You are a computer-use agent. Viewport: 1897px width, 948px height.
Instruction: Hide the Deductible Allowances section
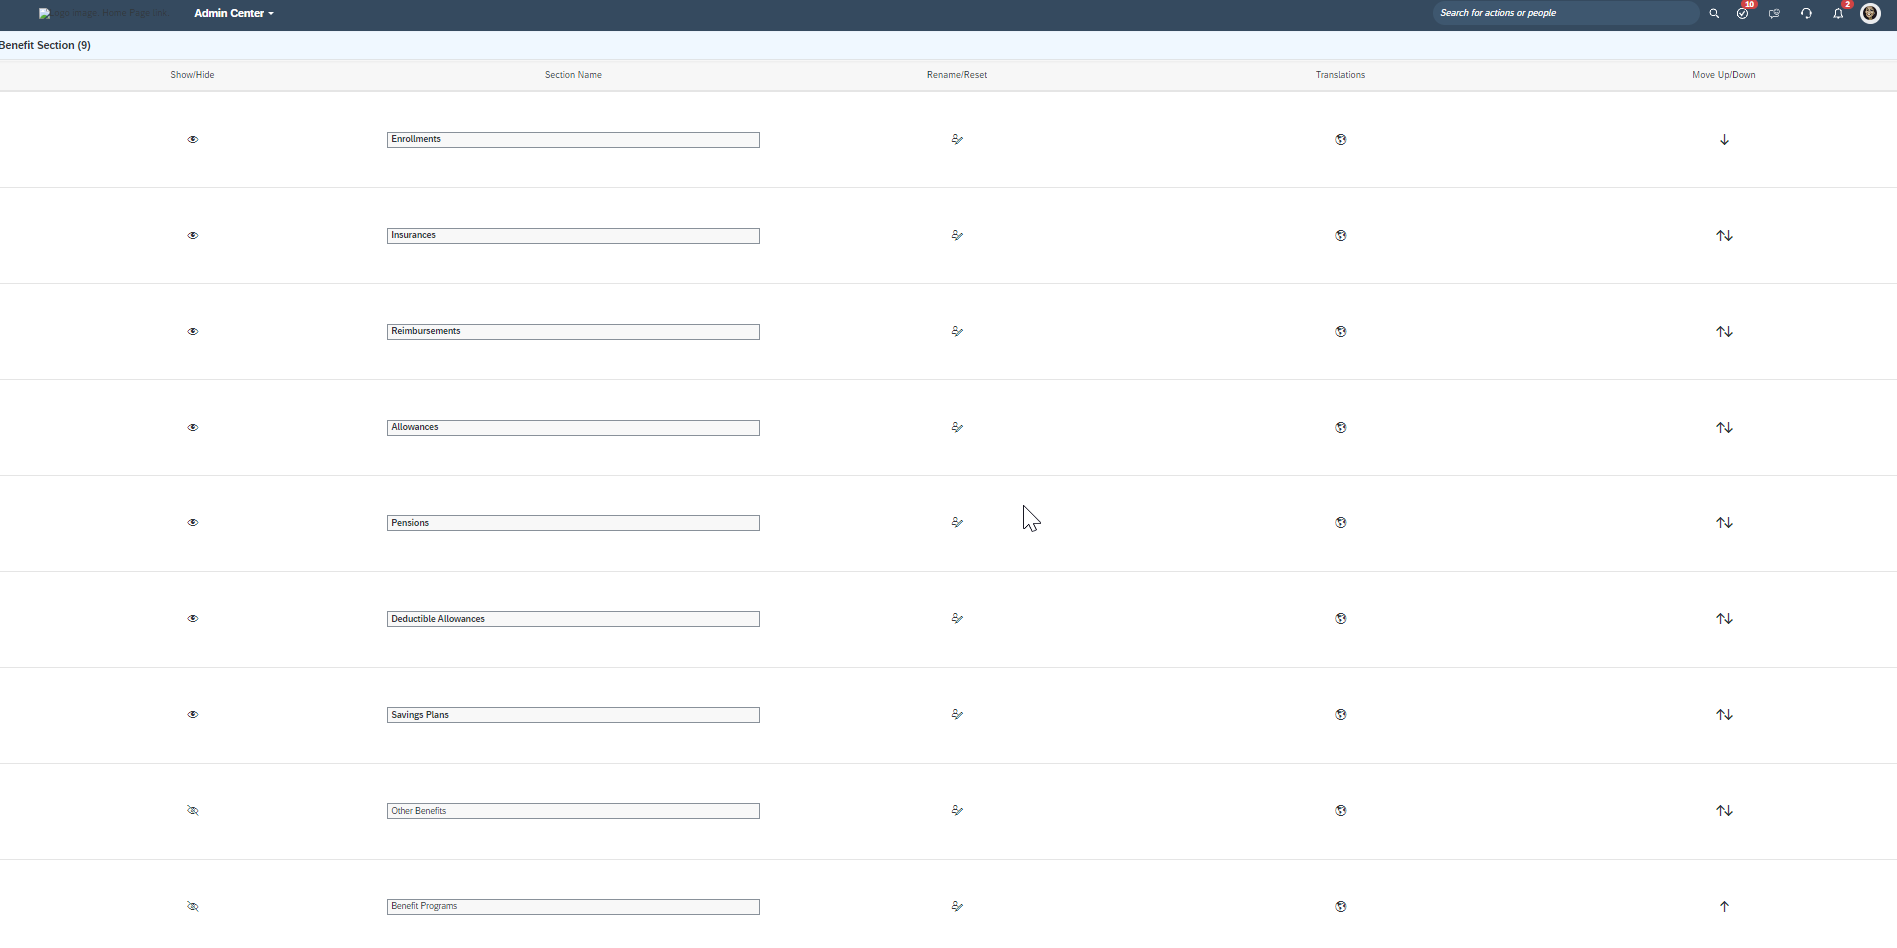[193, 619]
